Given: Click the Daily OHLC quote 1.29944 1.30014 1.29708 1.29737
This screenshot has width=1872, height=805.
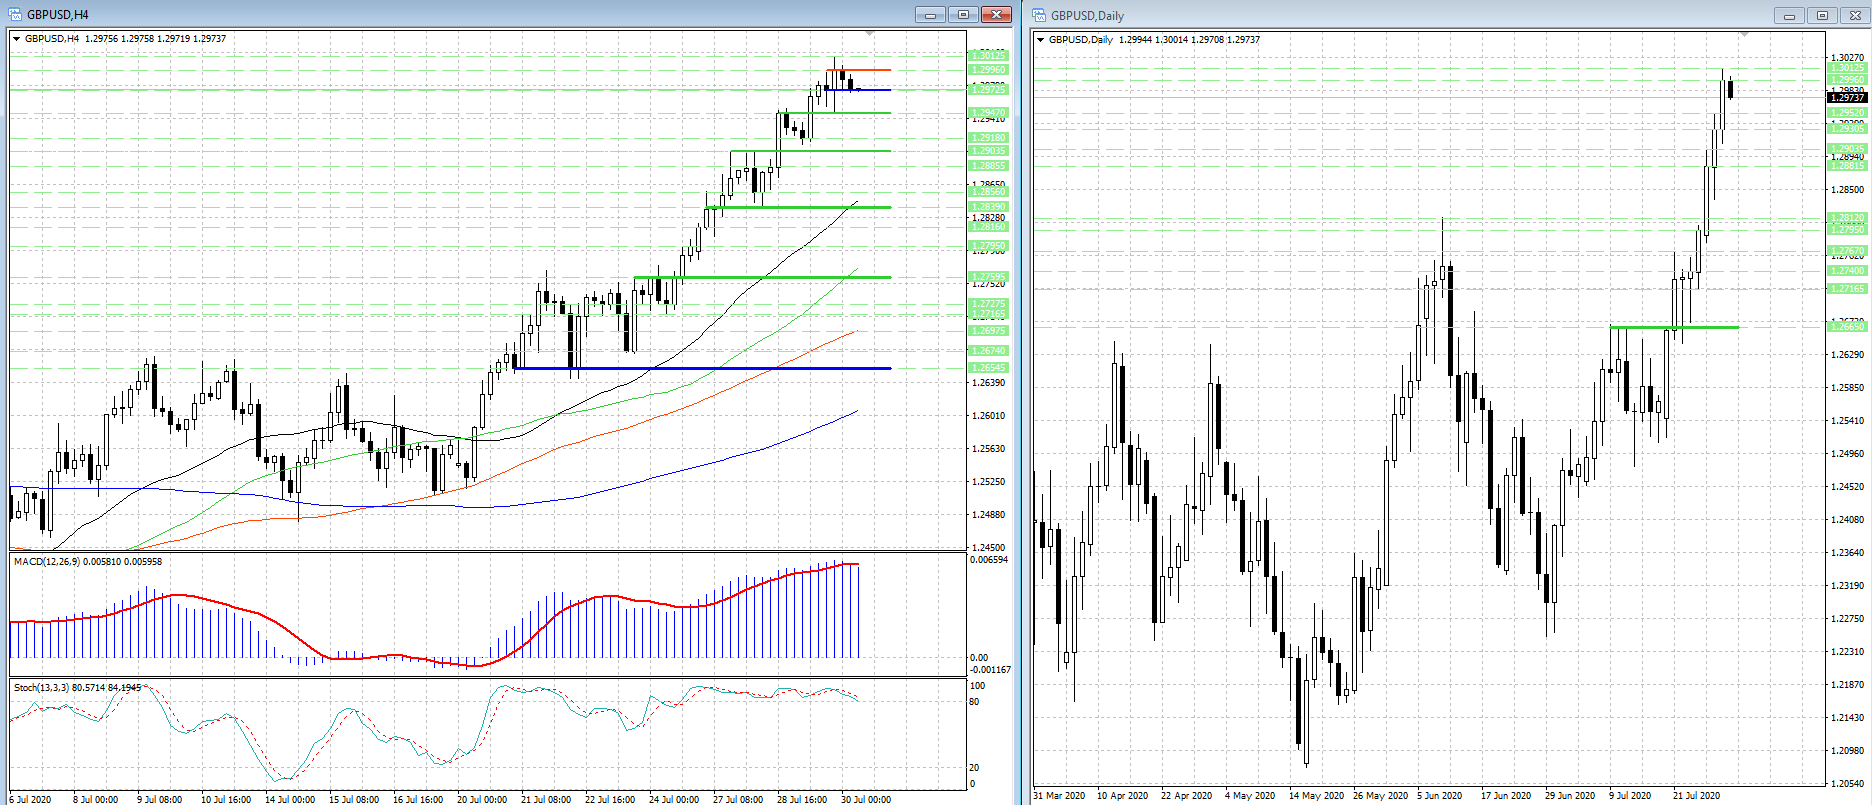Looking at the screenshot, I should pos(1189,40).
